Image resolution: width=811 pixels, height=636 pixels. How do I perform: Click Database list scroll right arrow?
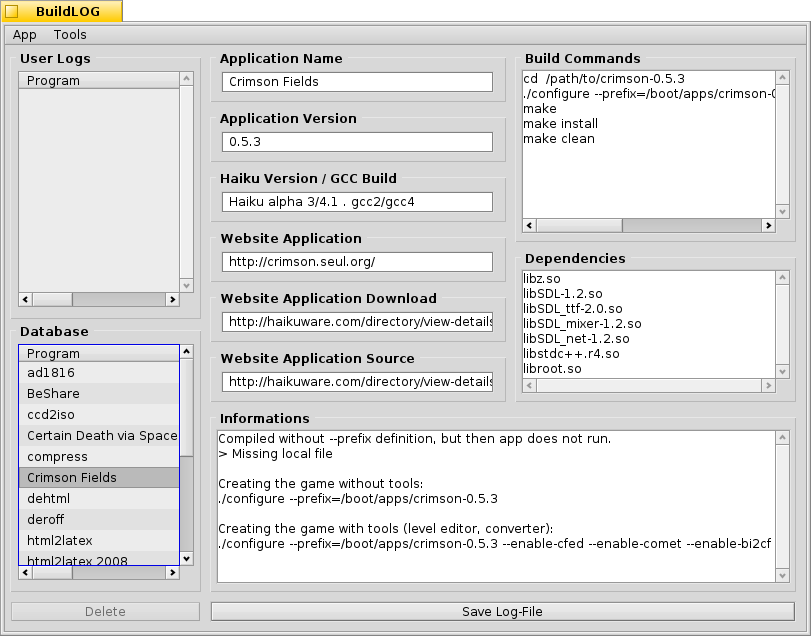173,572
